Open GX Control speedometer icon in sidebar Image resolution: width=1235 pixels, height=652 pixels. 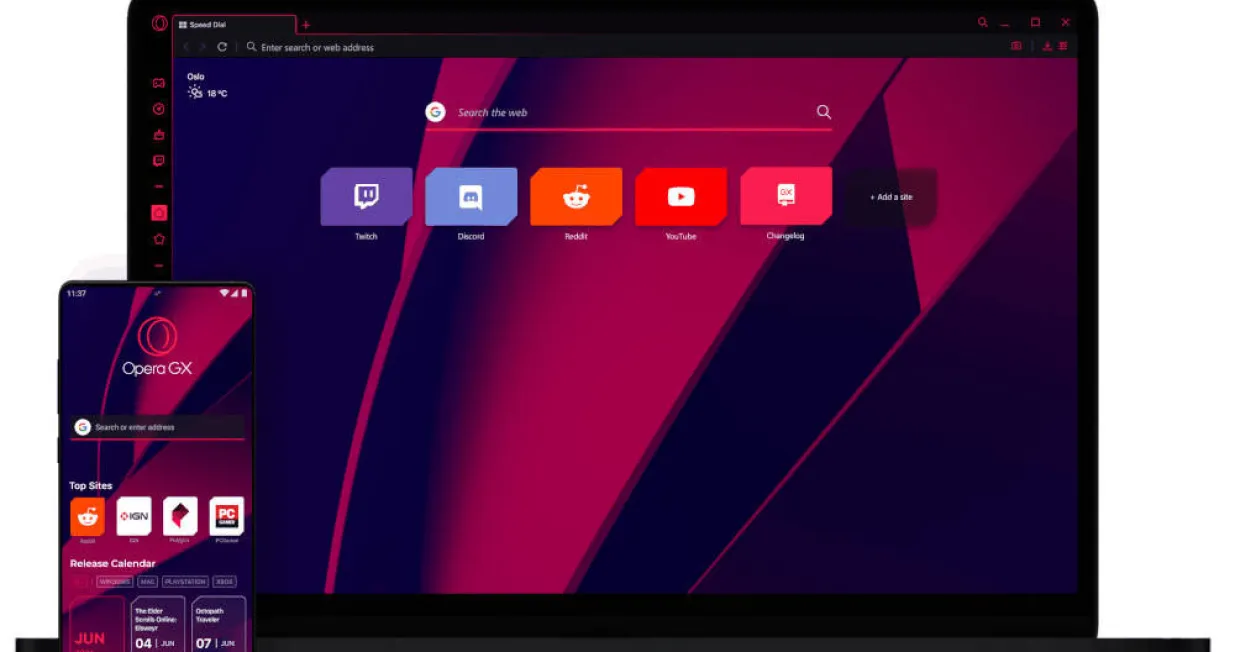158,109
